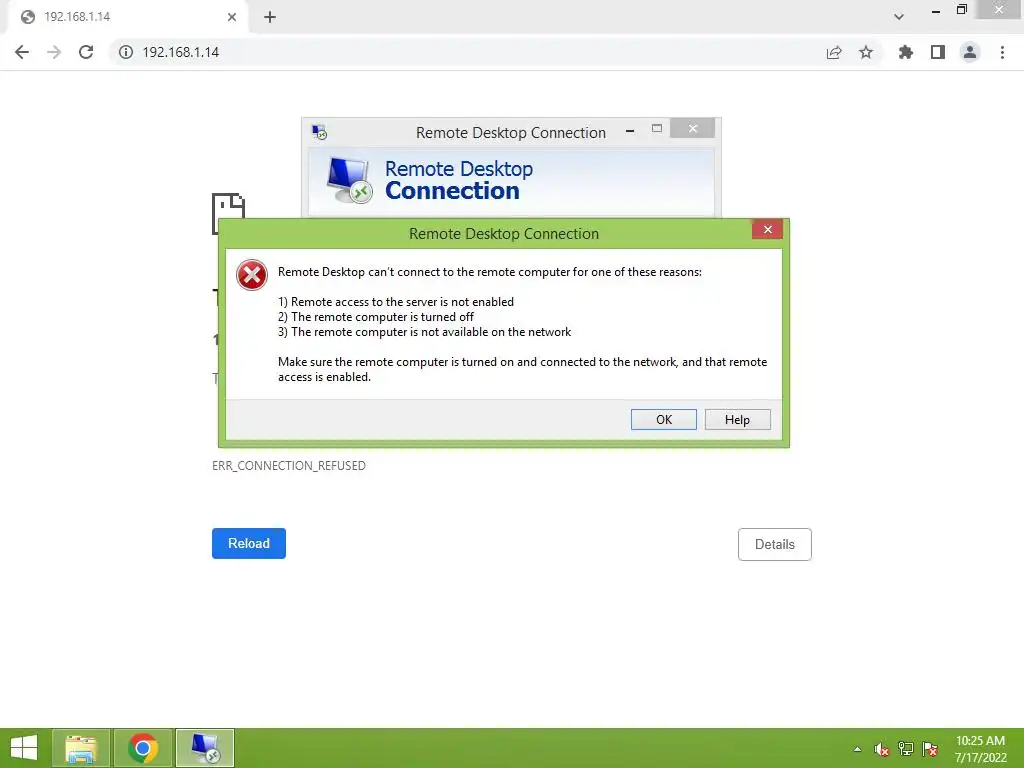The width and height of the screenshot is (1024, 768).
Task: Click the Remote Desktop window title icon
Action: tap(319, 133)
